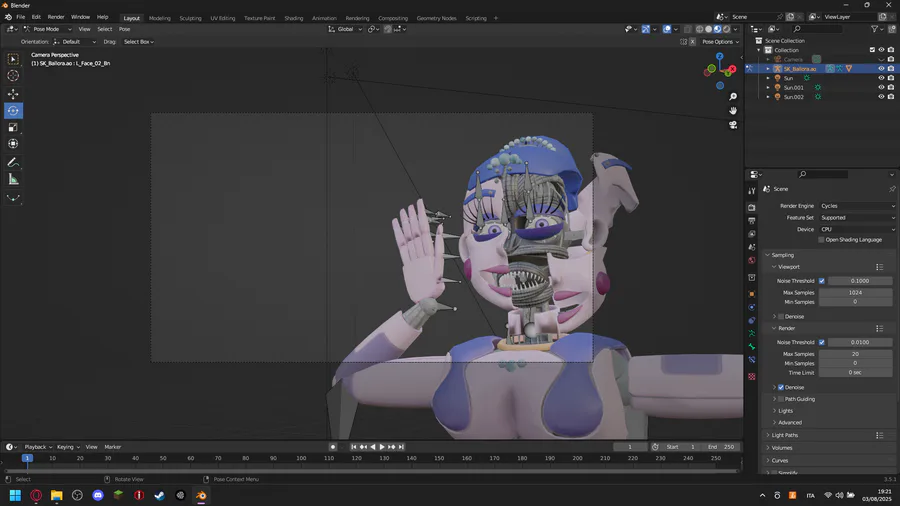Open the View Layer properties tab
The image size is (900, 506).
point(752,233)
